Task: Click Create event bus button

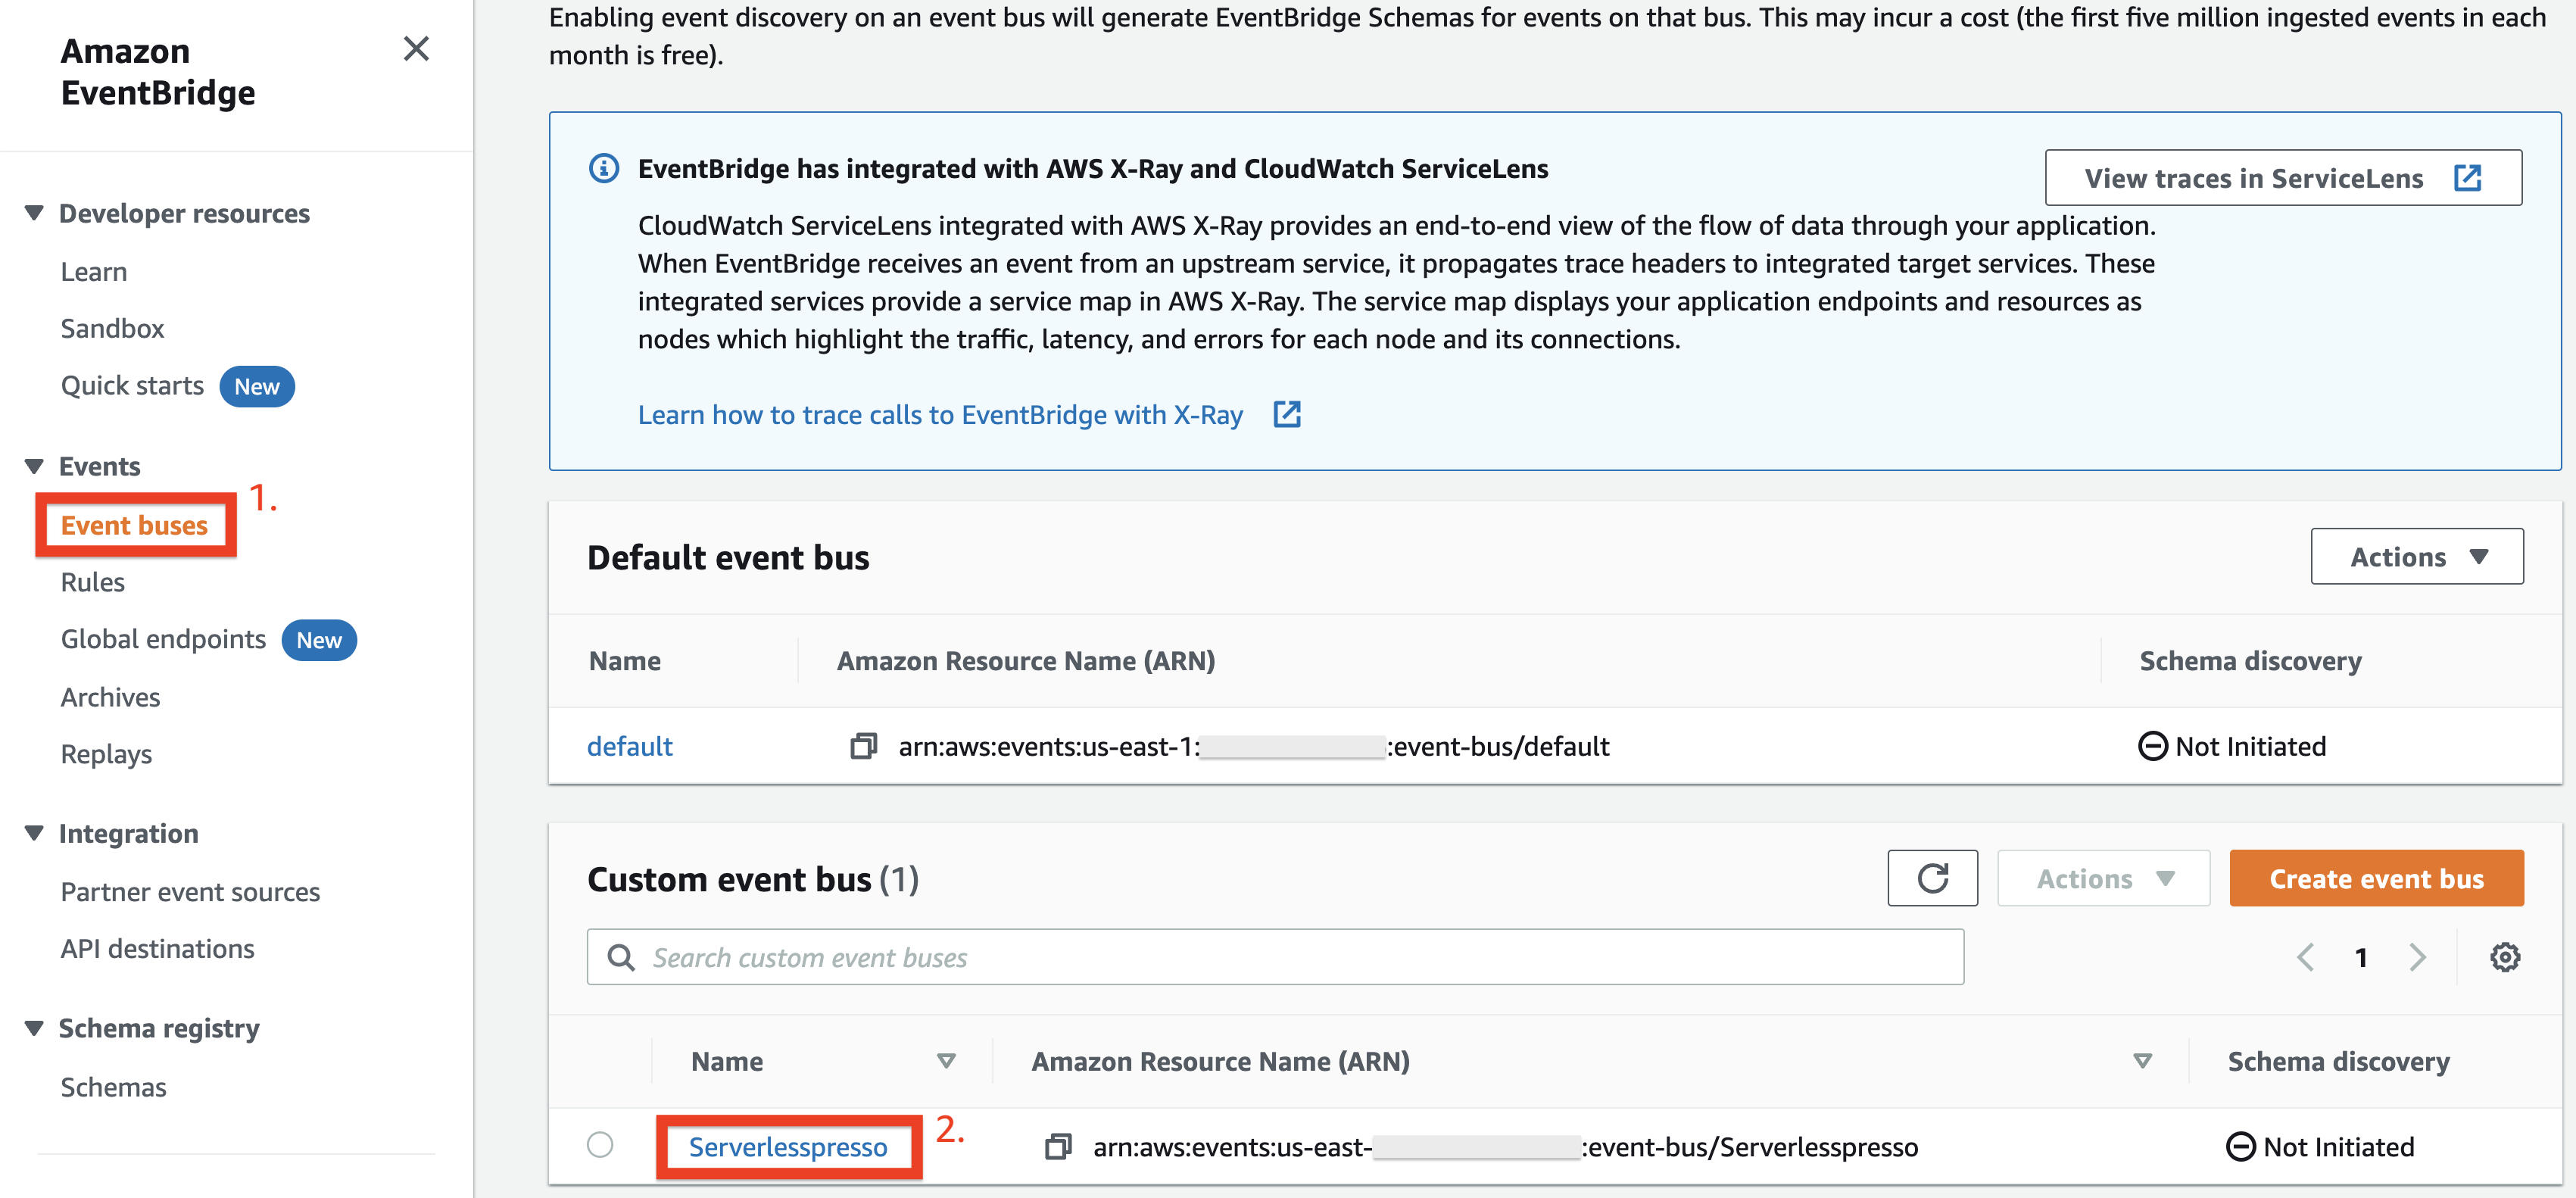Action: [2376, 879]
